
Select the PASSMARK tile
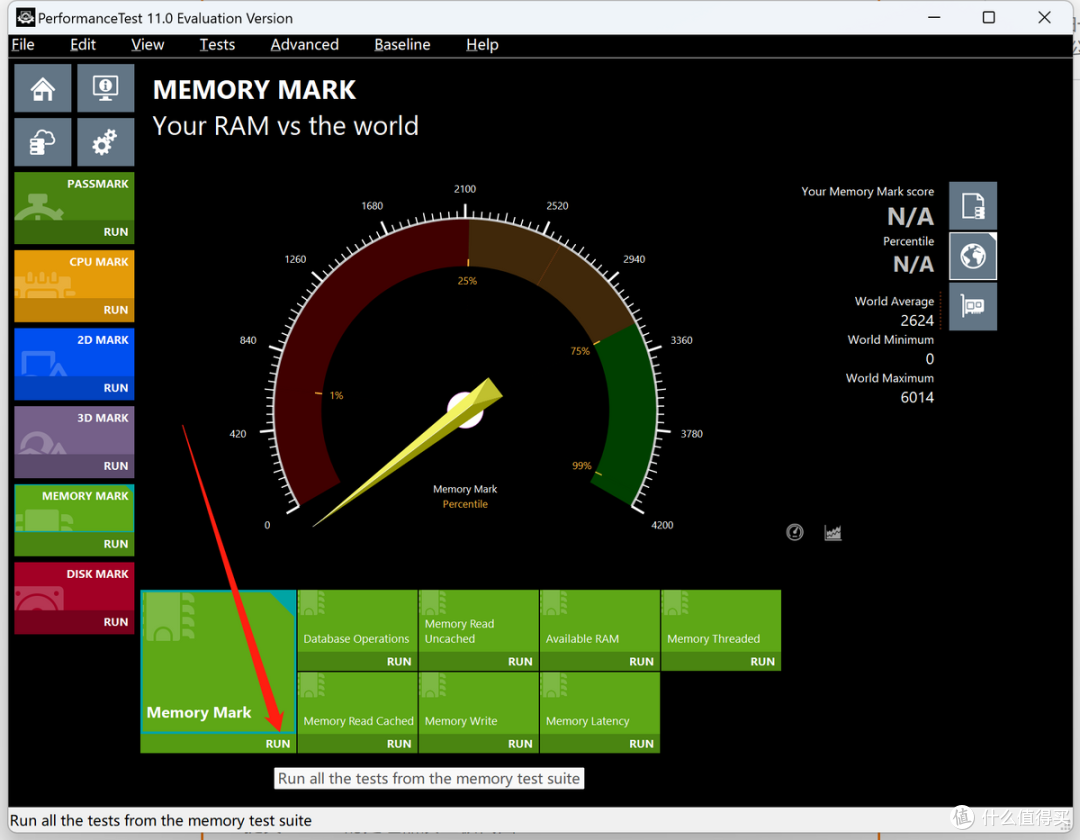(x=74, y=196)
